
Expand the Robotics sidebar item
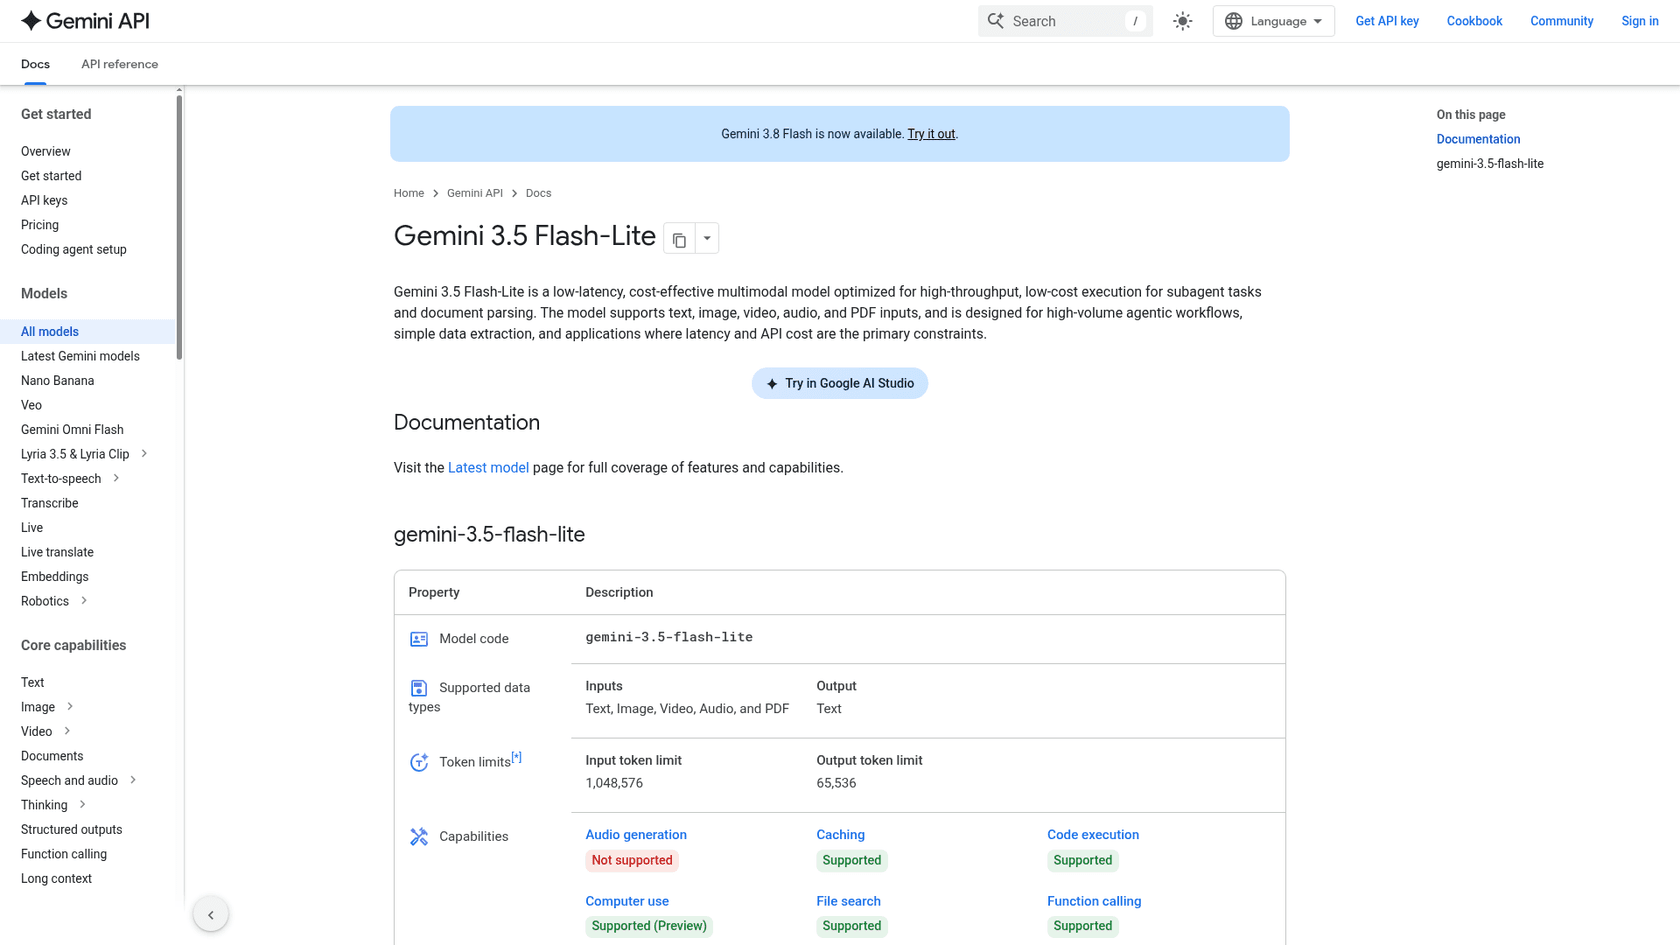[x=84, y=601]
